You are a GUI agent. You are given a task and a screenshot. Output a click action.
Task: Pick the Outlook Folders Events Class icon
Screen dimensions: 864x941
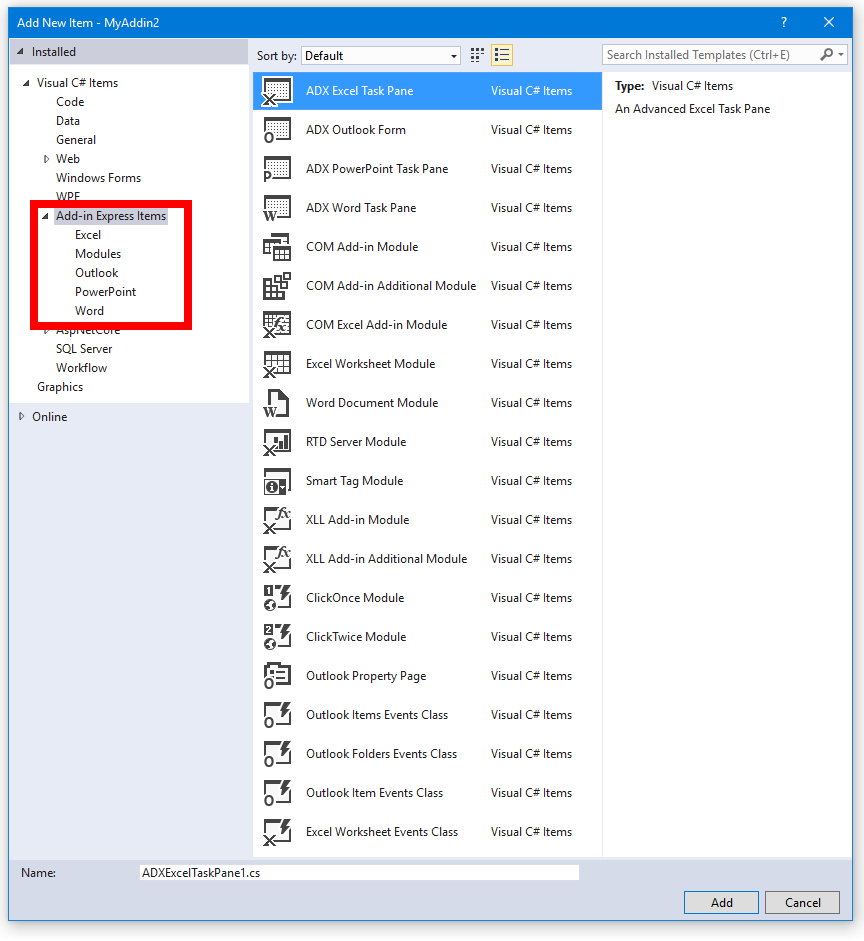click(x=277, y=754)
